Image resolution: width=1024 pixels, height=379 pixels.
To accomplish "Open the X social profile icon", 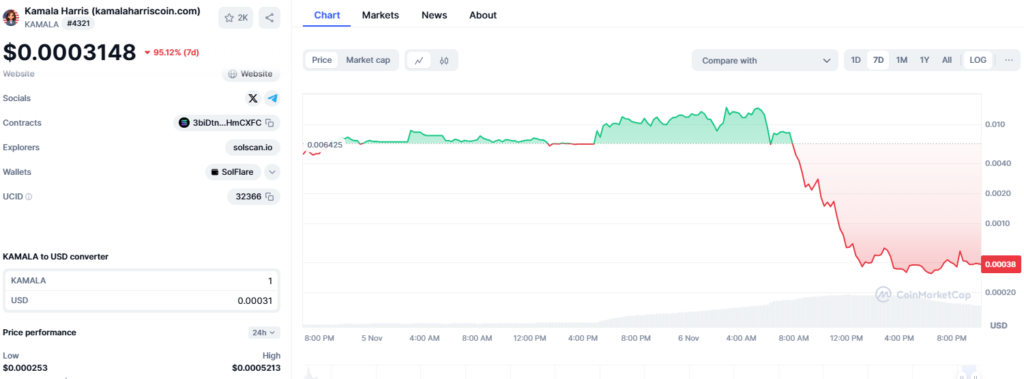I will pyautogui.click(x=253, y=99).
